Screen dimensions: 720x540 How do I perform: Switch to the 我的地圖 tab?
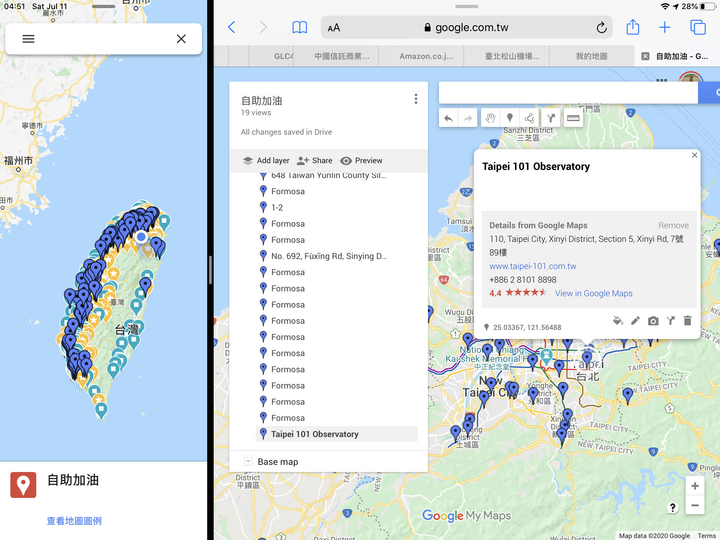591,56
